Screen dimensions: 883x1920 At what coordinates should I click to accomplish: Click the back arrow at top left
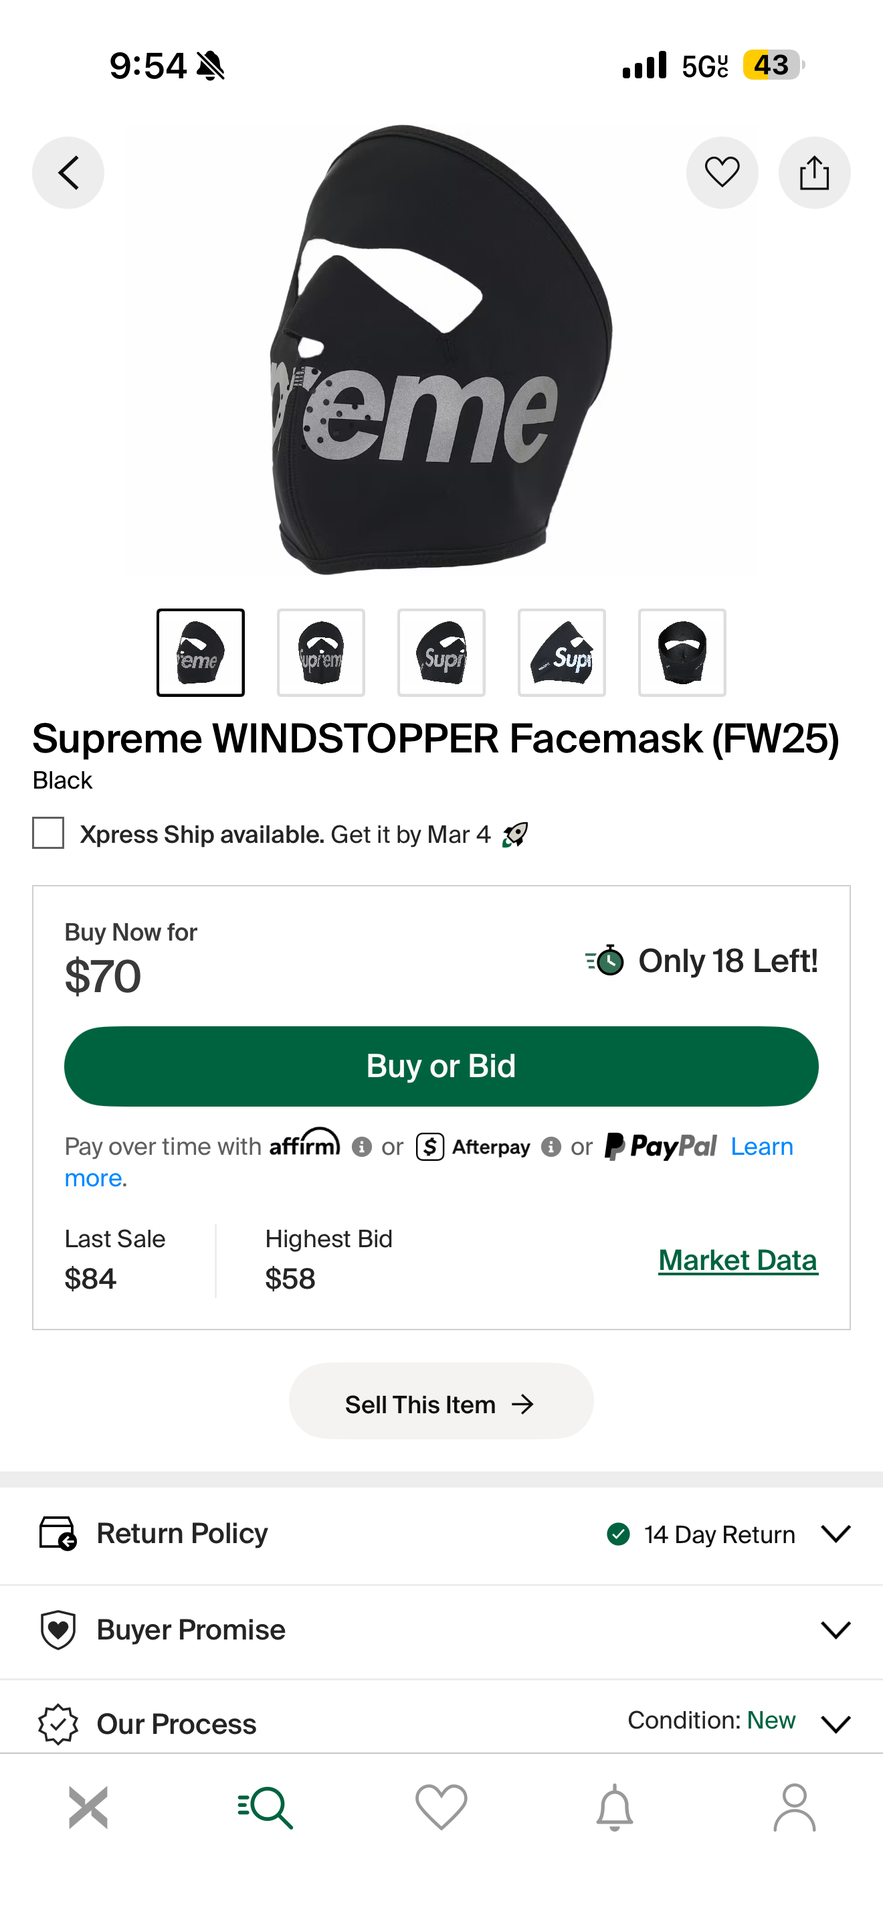[x=67, y=172]
